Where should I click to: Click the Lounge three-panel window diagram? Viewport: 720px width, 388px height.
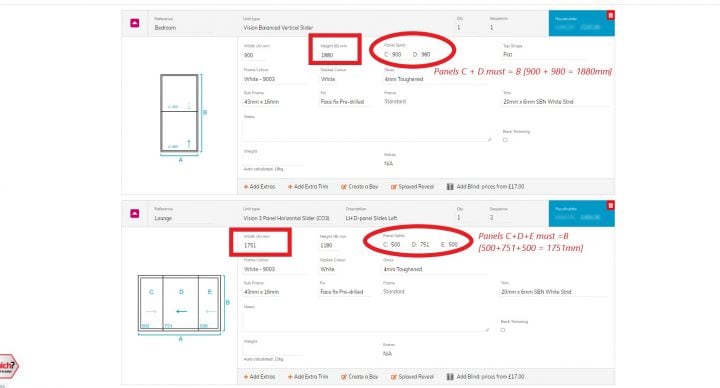(x=180, y=304)
